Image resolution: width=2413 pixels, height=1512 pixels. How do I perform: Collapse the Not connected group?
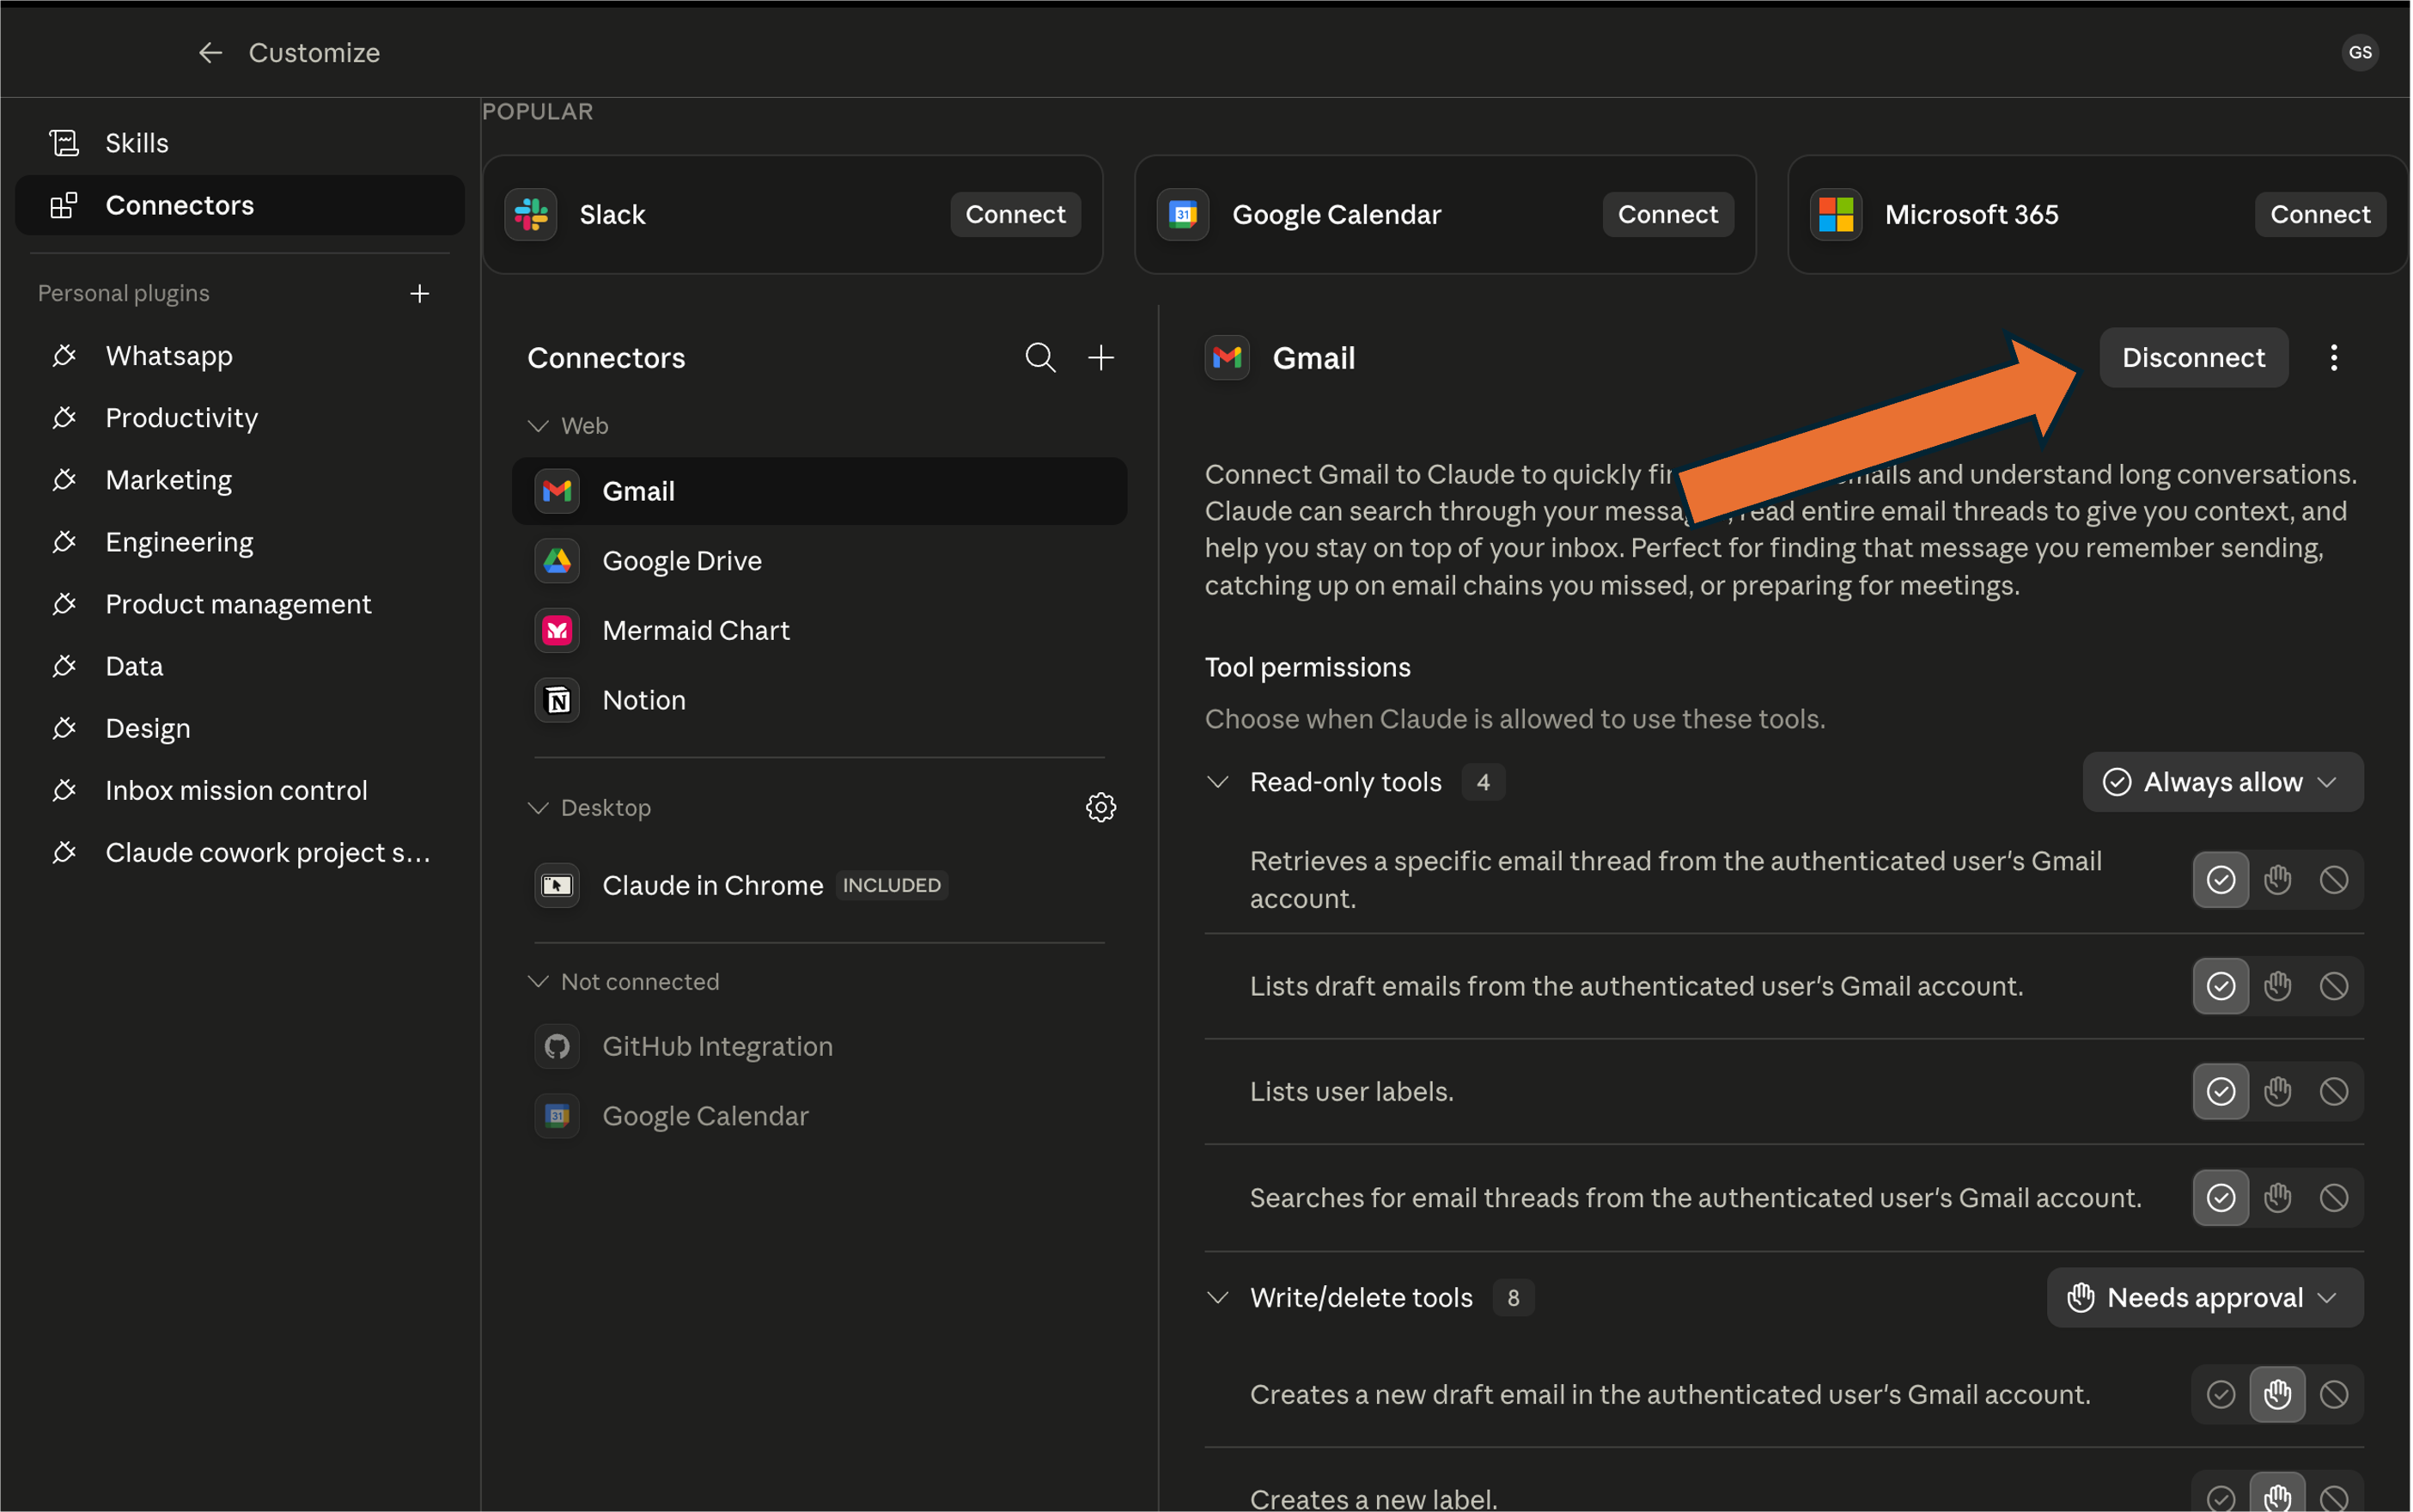click(538, 982)
